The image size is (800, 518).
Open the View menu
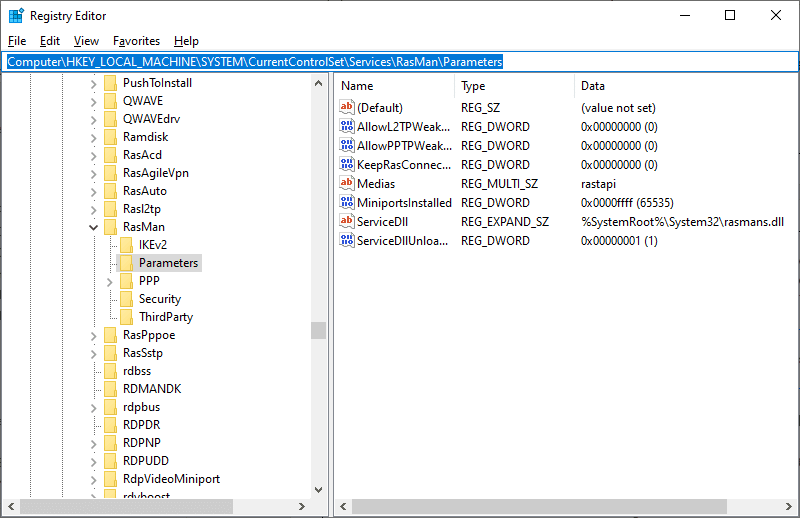86,41
